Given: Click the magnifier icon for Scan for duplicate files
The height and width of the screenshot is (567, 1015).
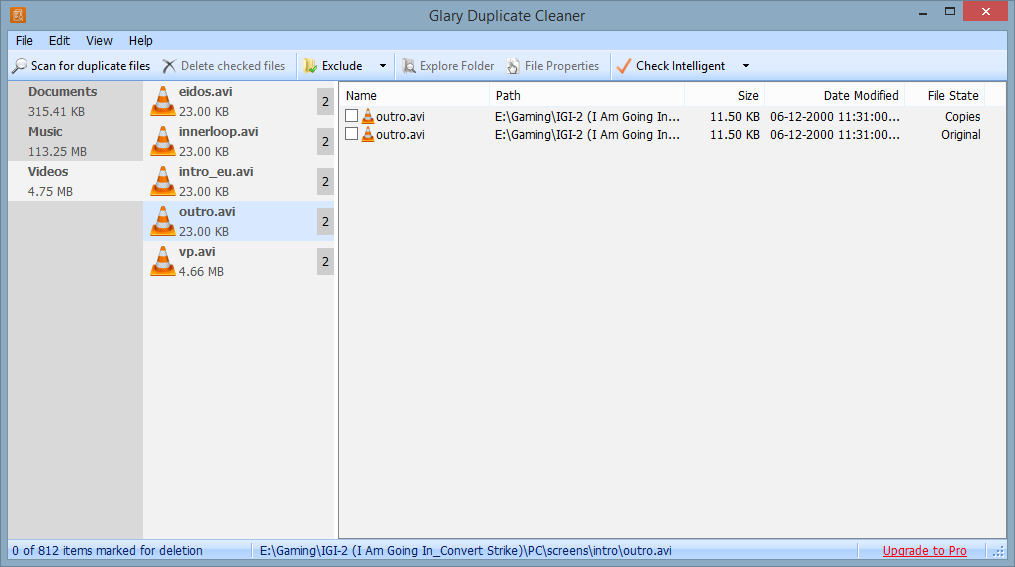Looking at the screenshot, I should 20,66.
